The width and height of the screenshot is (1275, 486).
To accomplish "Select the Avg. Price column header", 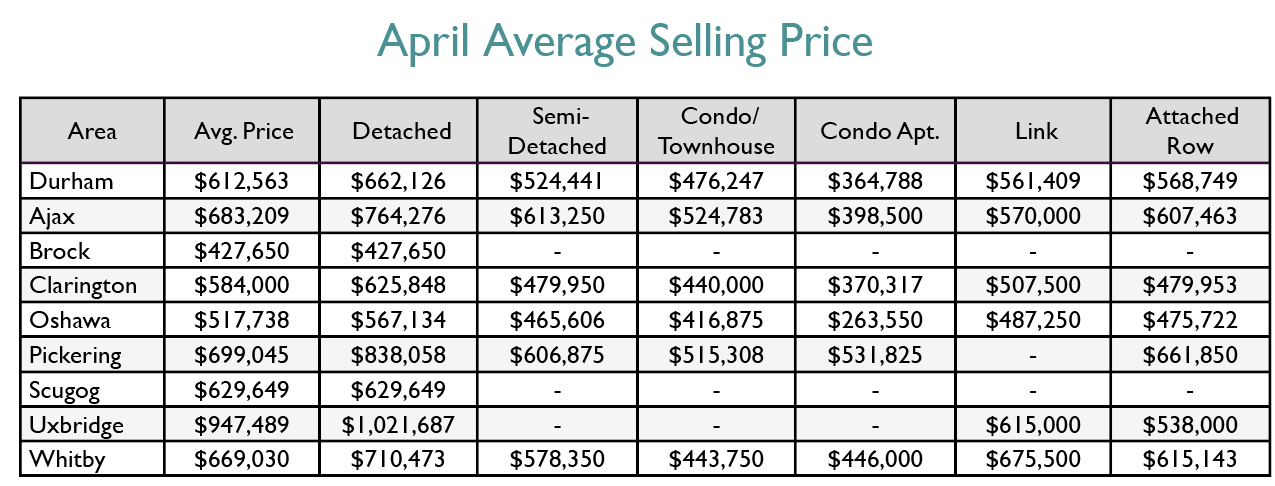I will [244, 131].
